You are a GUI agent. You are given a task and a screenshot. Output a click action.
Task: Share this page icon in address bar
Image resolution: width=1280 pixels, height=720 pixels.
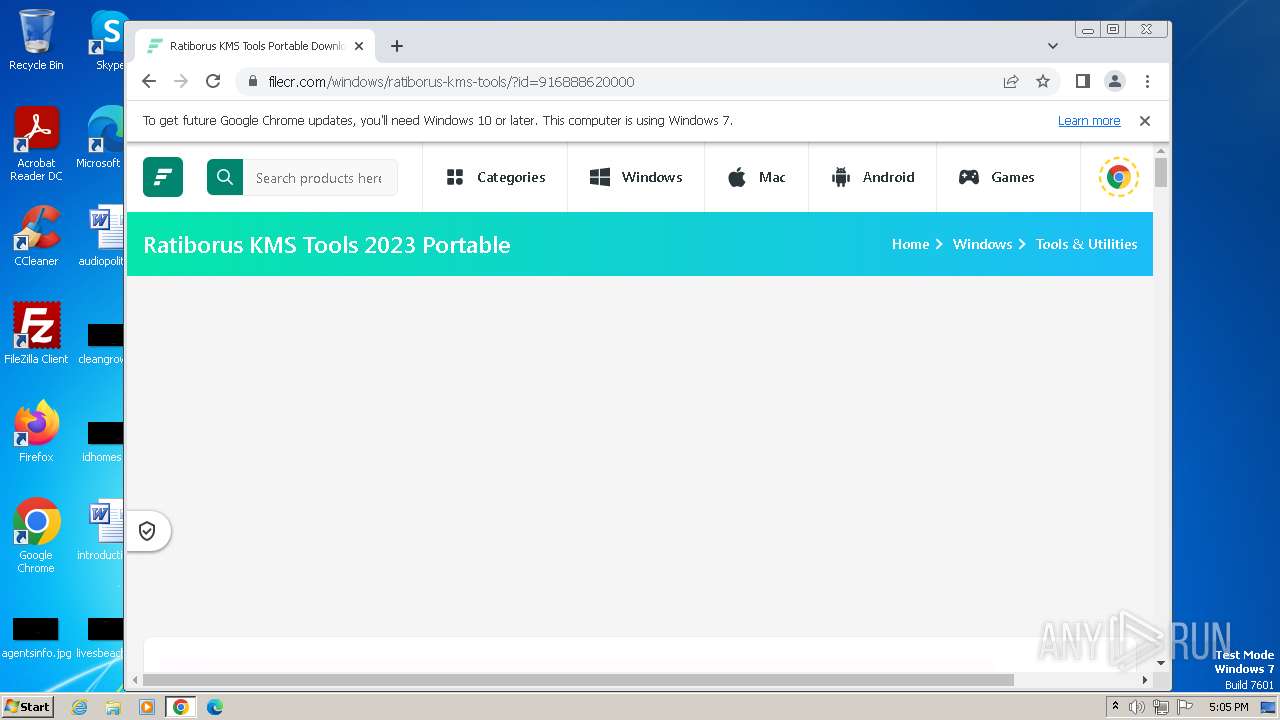click(1011, 81)
